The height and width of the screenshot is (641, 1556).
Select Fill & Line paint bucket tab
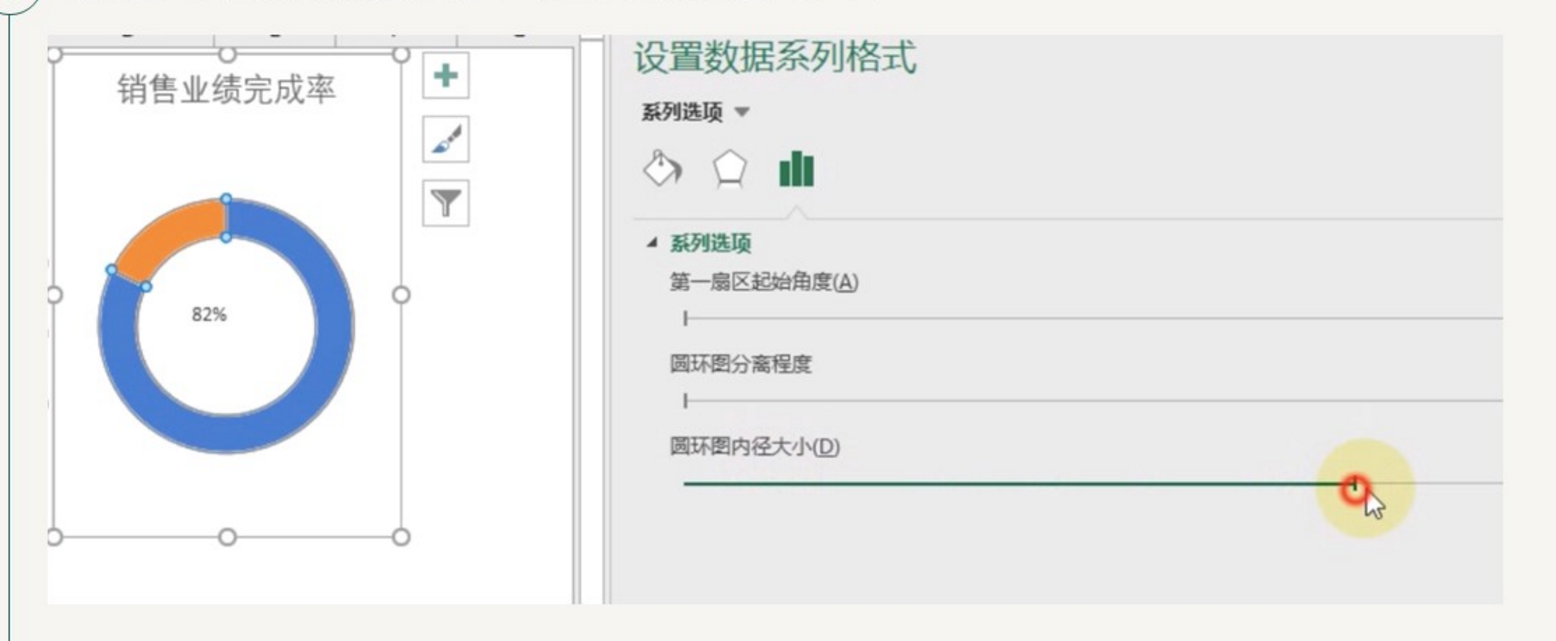(x=662, y=169)
